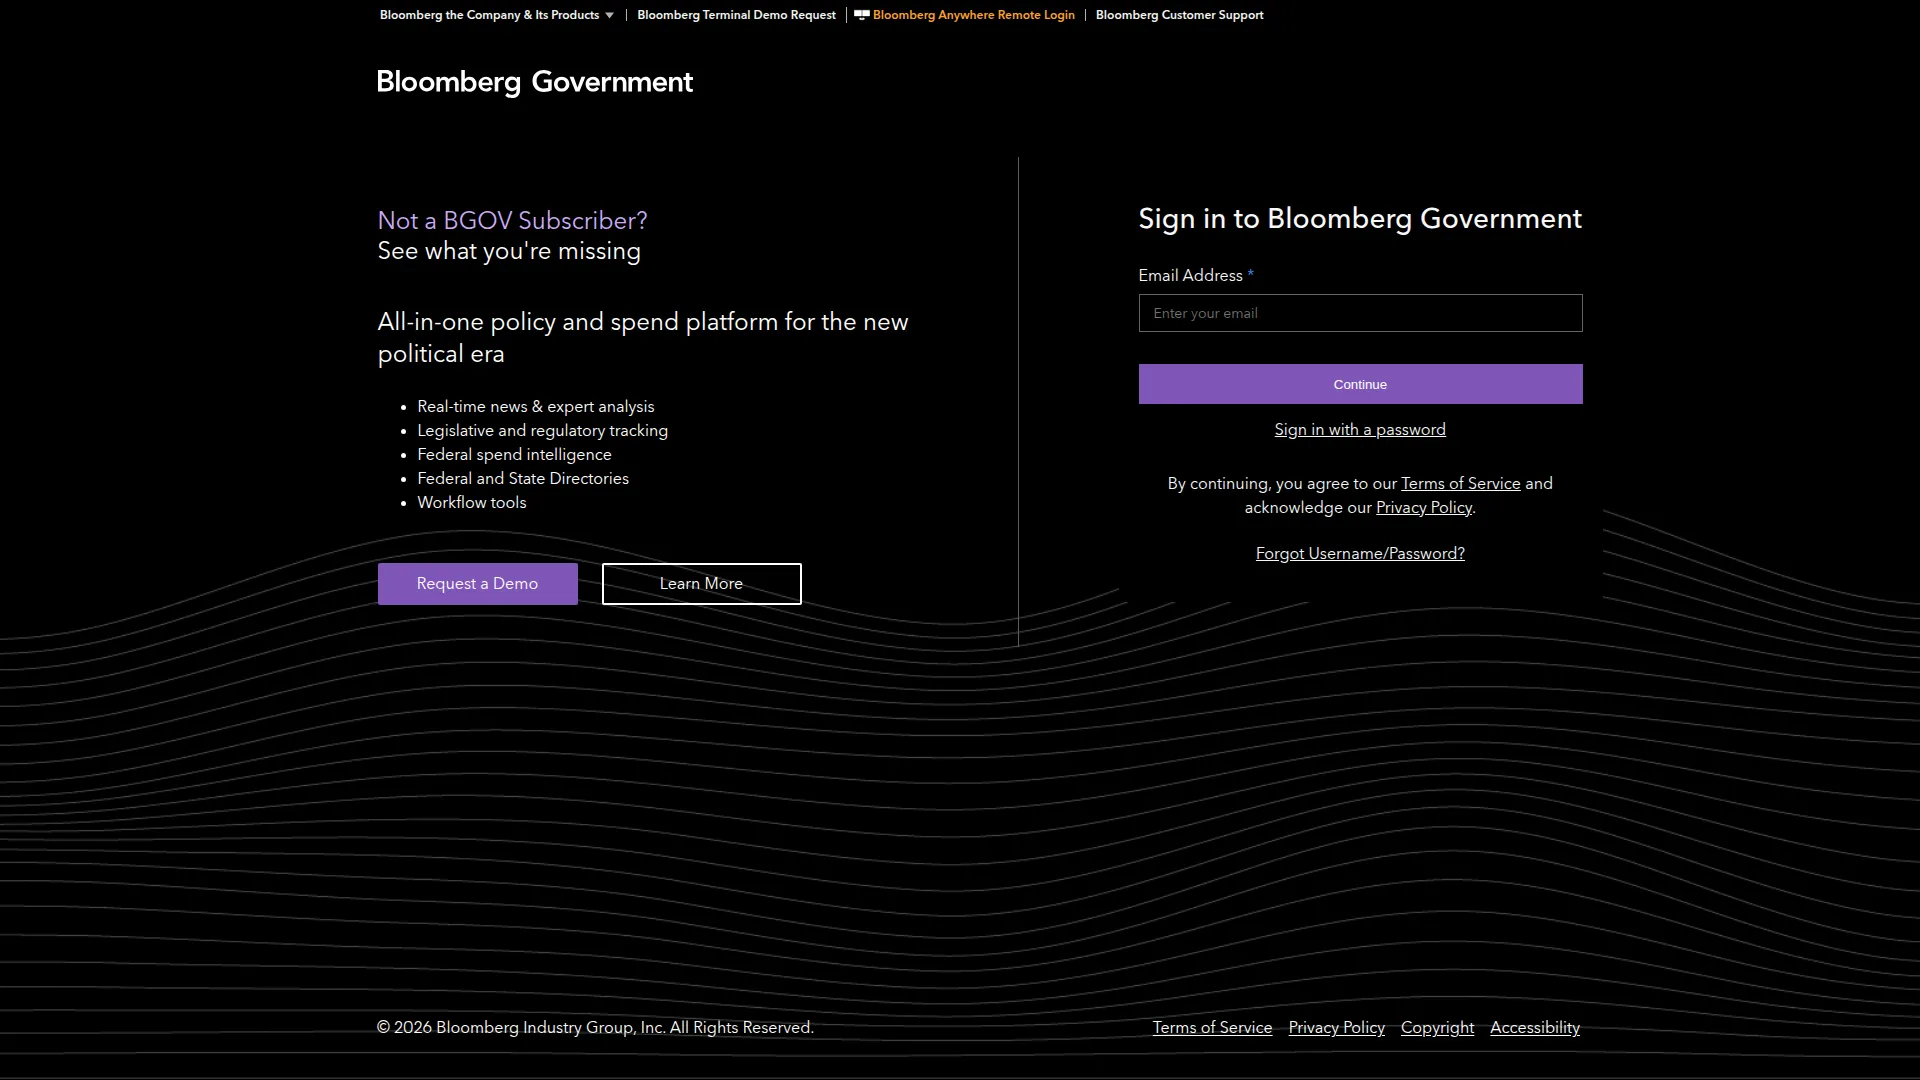Open footer Accessibility link
The width and height of the screenshot is (1920, 1080).
click(x=1535, y=1028)
